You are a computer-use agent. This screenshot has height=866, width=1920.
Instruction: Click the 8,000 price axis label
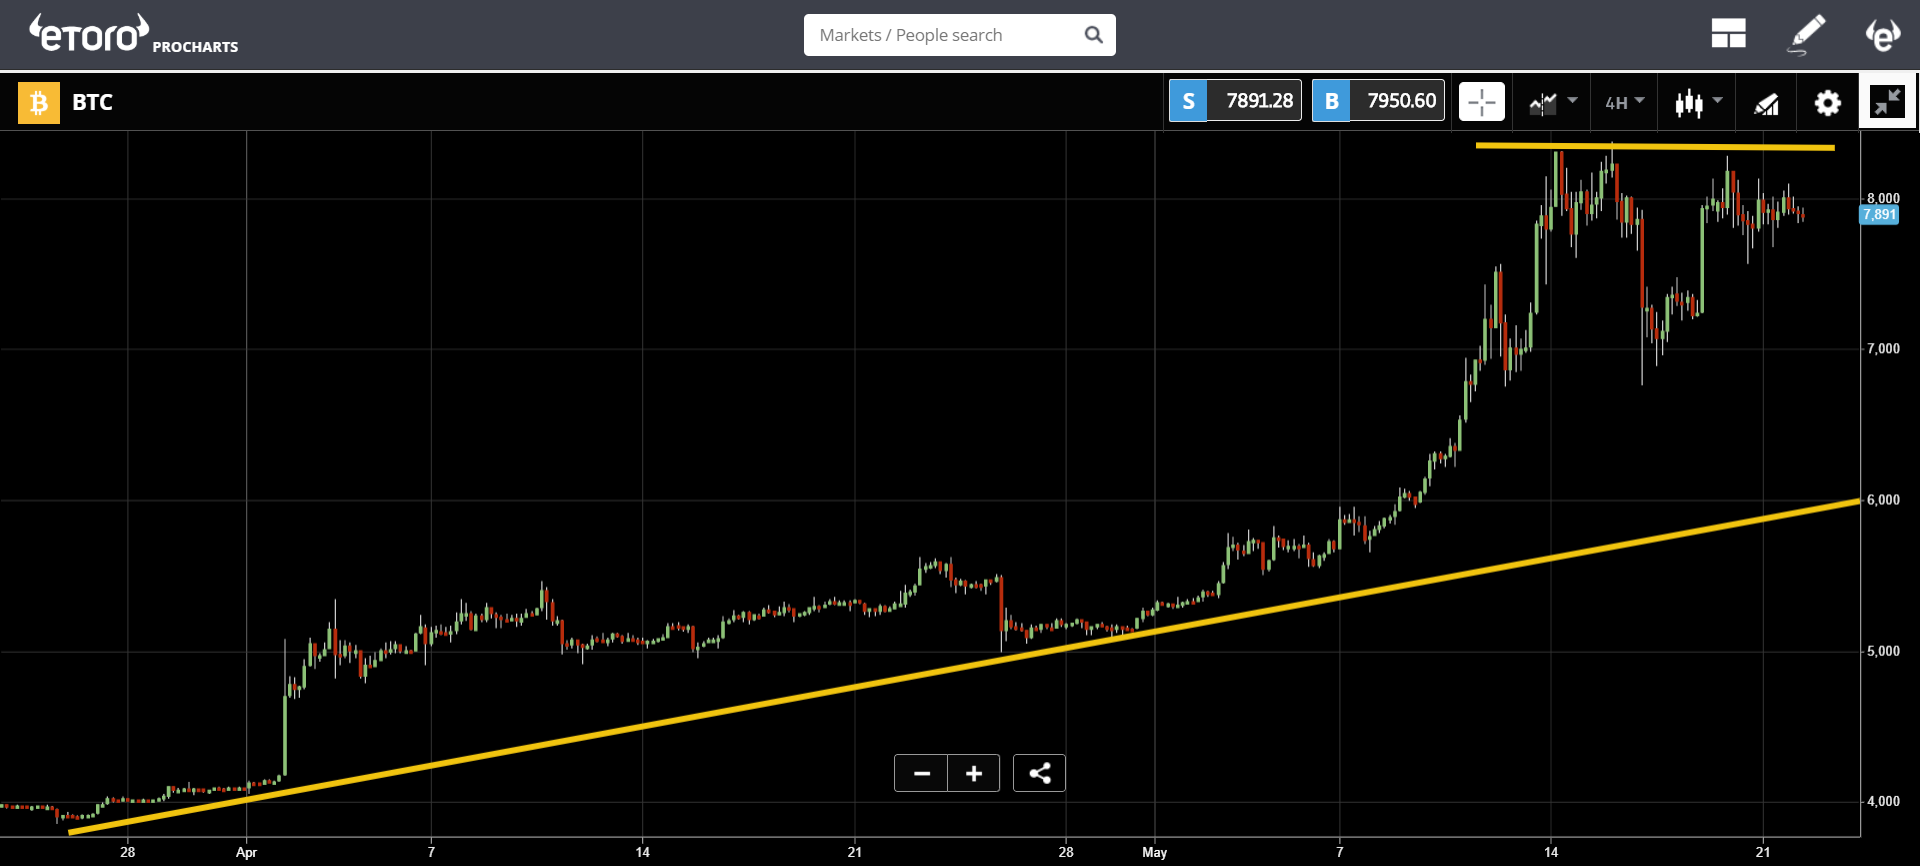coord(1883,198)
